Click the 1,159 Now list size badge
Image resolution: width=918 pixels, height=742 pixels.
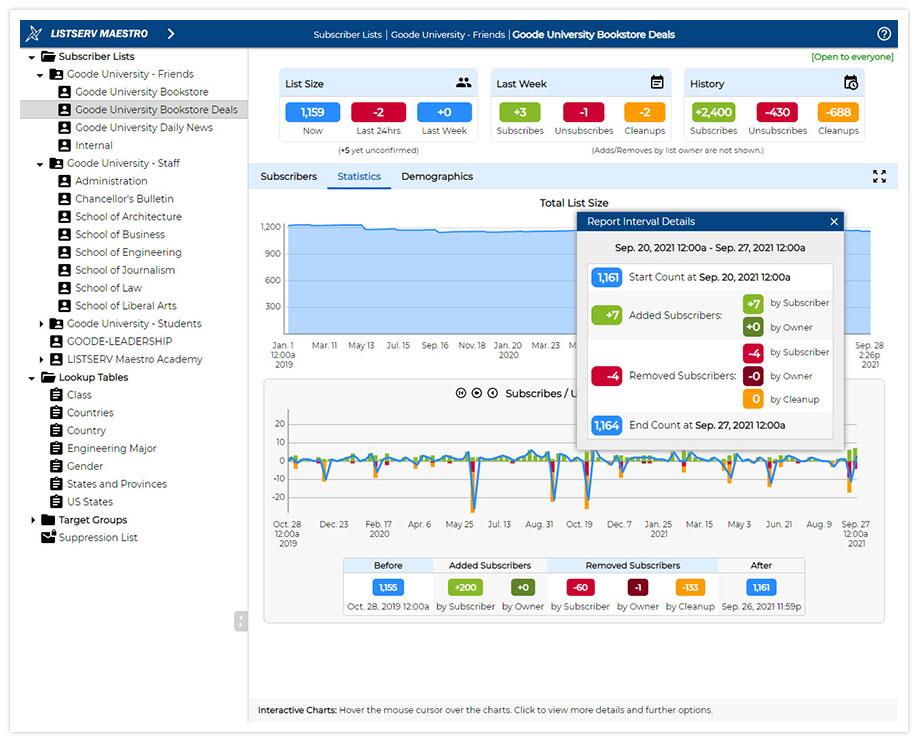[x=313, y=112]
